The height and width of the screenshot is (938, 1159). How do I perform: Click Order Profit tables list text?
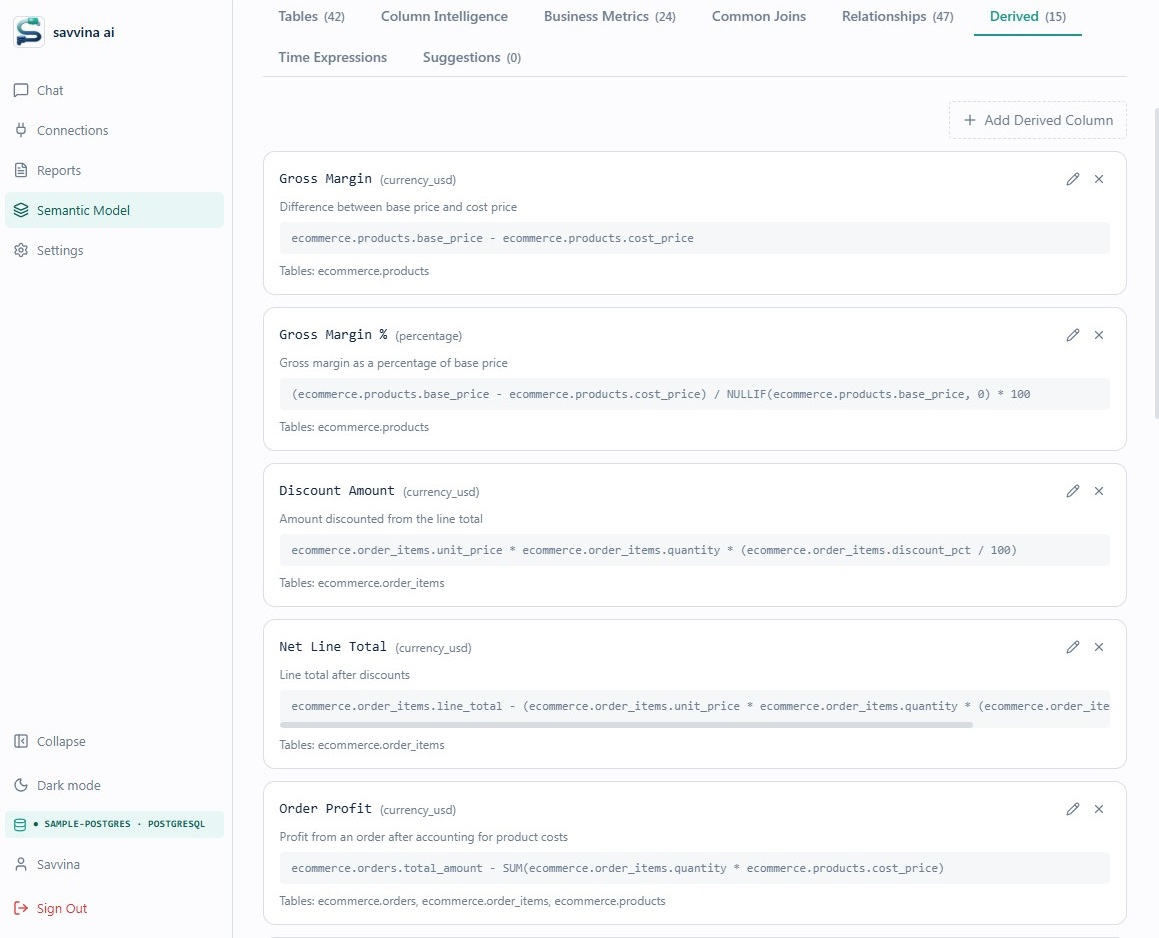click(x=472, y=901)
